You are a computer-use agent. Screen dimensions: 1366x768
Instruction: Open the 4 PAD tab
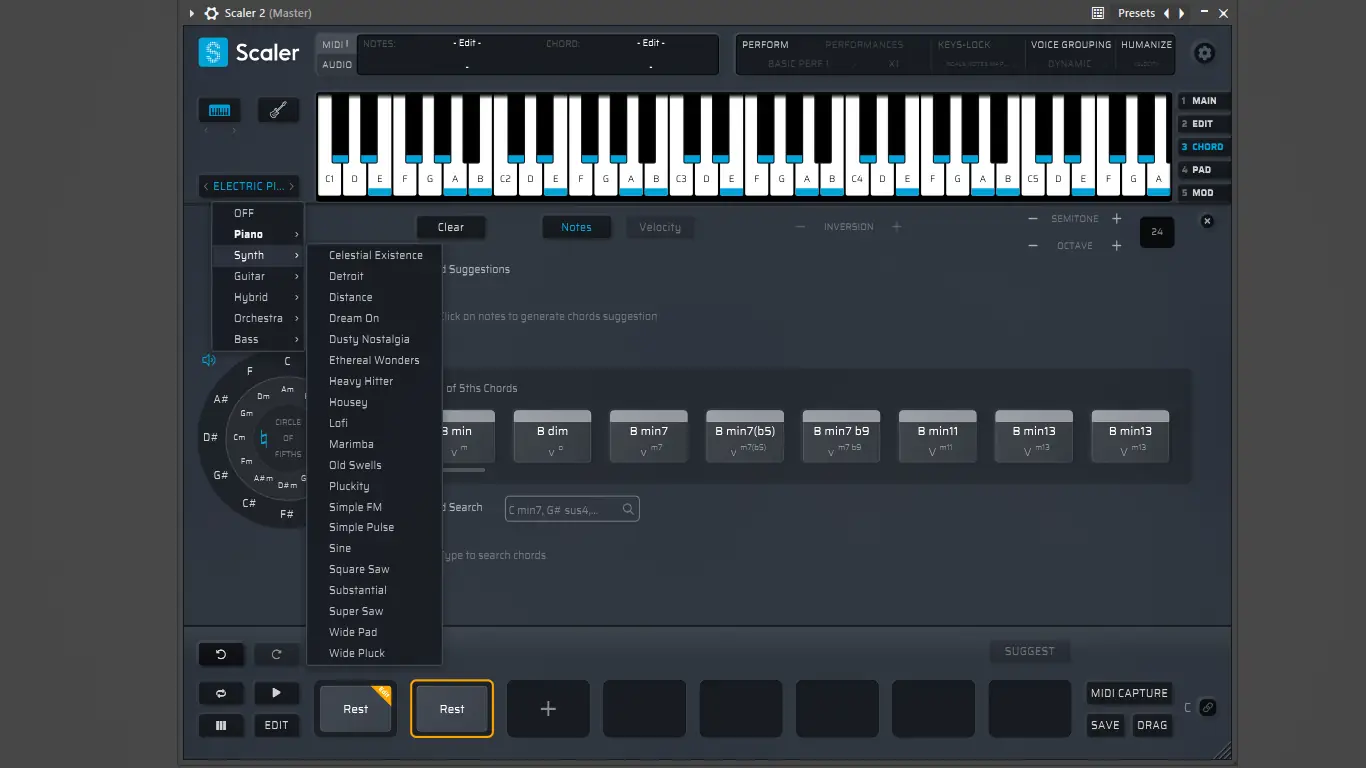1204,170
